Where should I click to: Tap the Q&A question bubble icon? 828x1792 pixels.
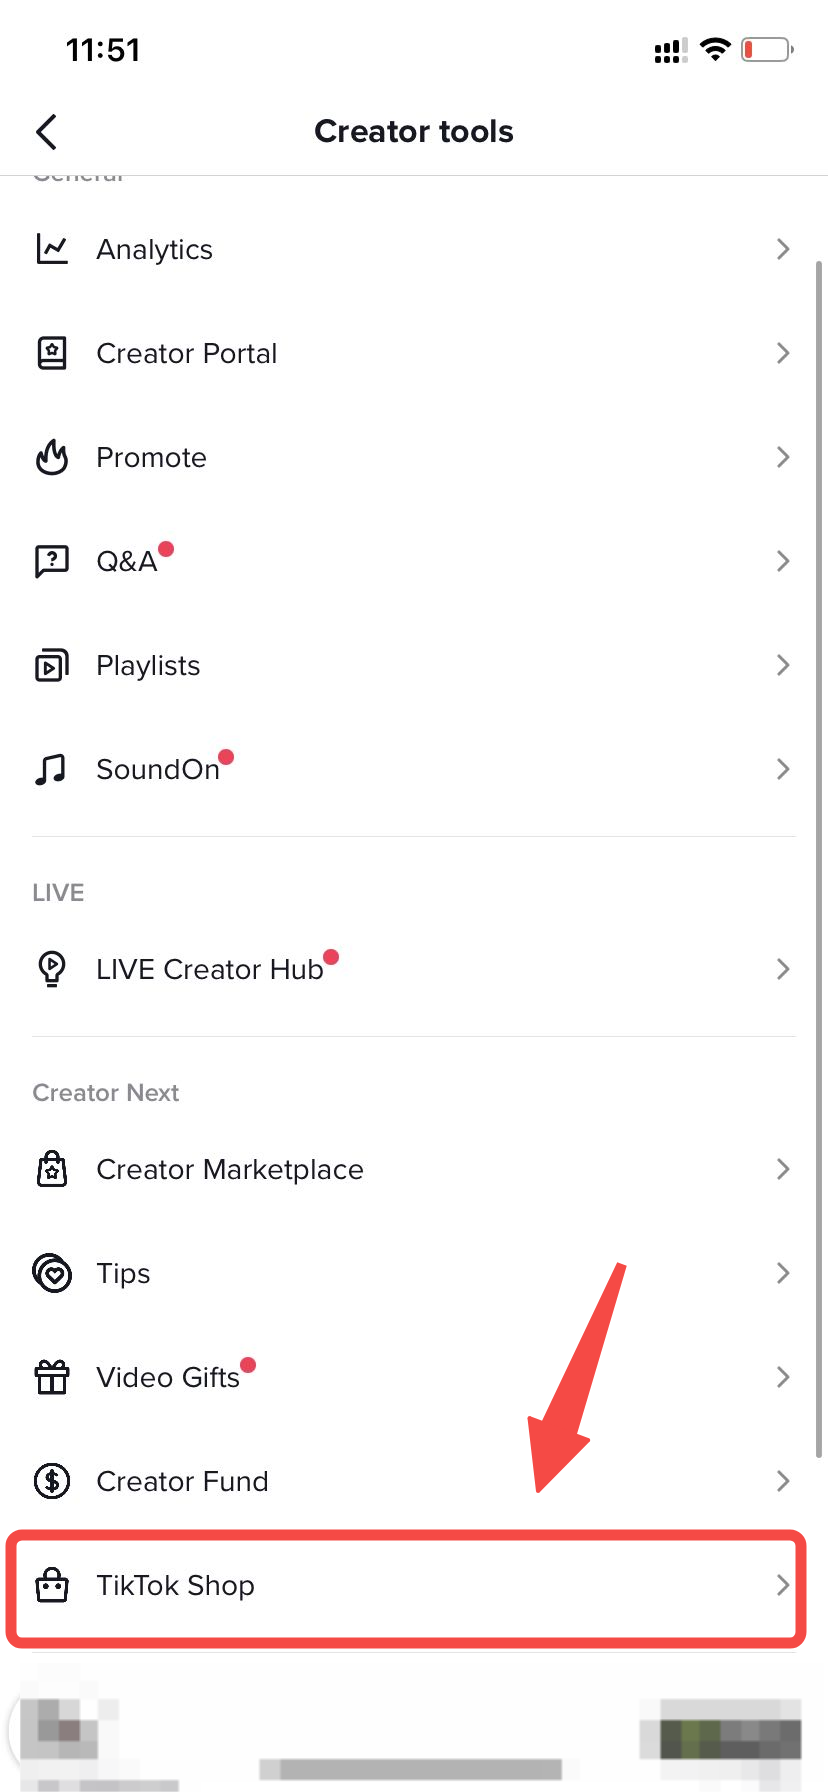(x=52, y=561)
